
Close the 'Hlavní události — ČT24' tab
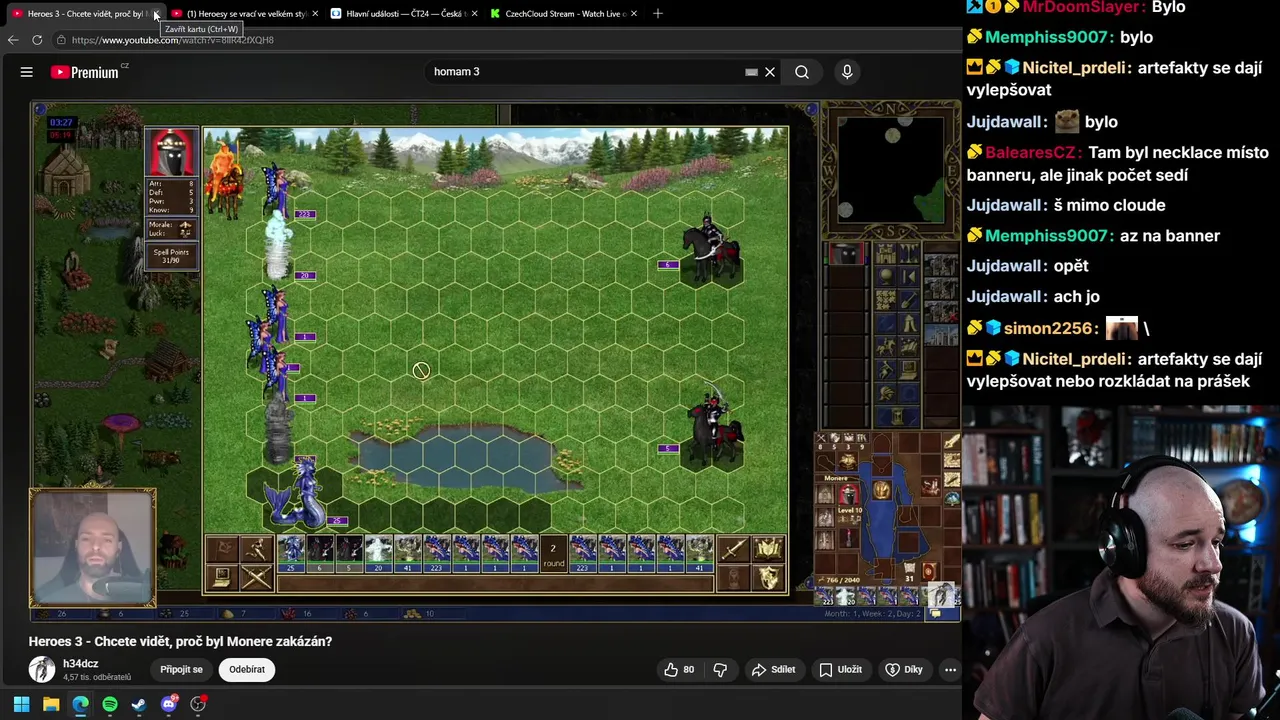coord(474,14)
